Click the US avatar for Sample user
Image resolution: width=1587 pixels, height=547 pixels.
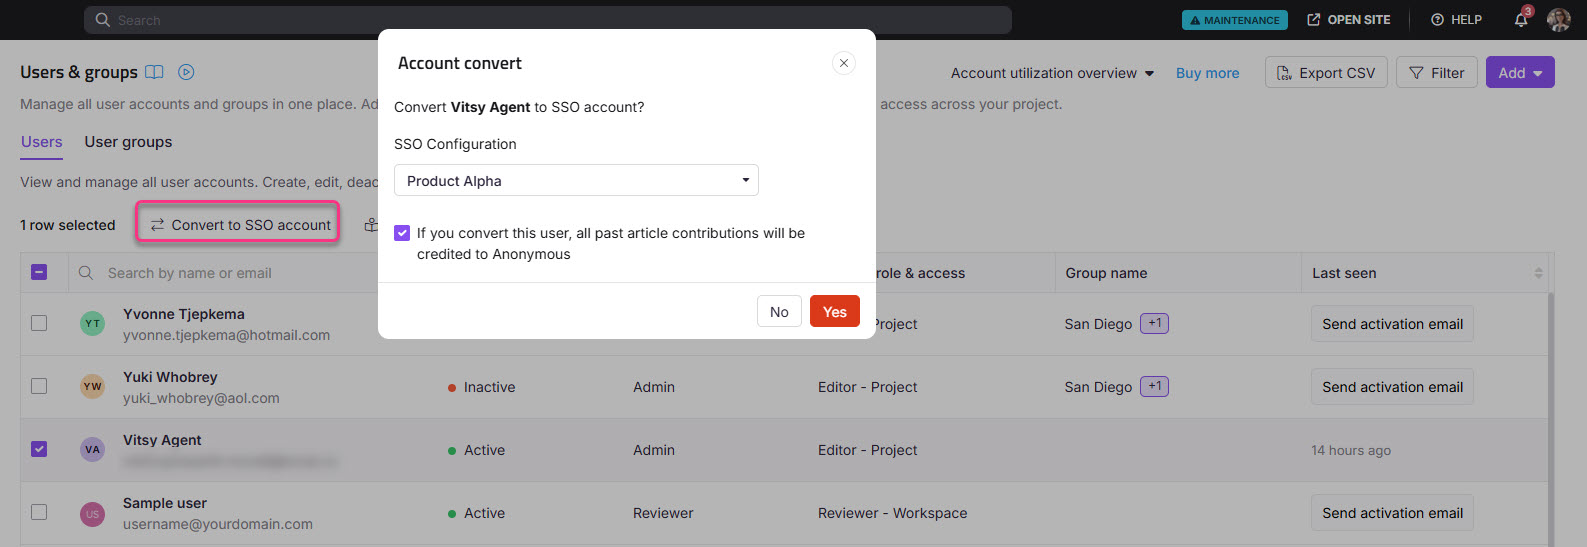pos(92,514)
